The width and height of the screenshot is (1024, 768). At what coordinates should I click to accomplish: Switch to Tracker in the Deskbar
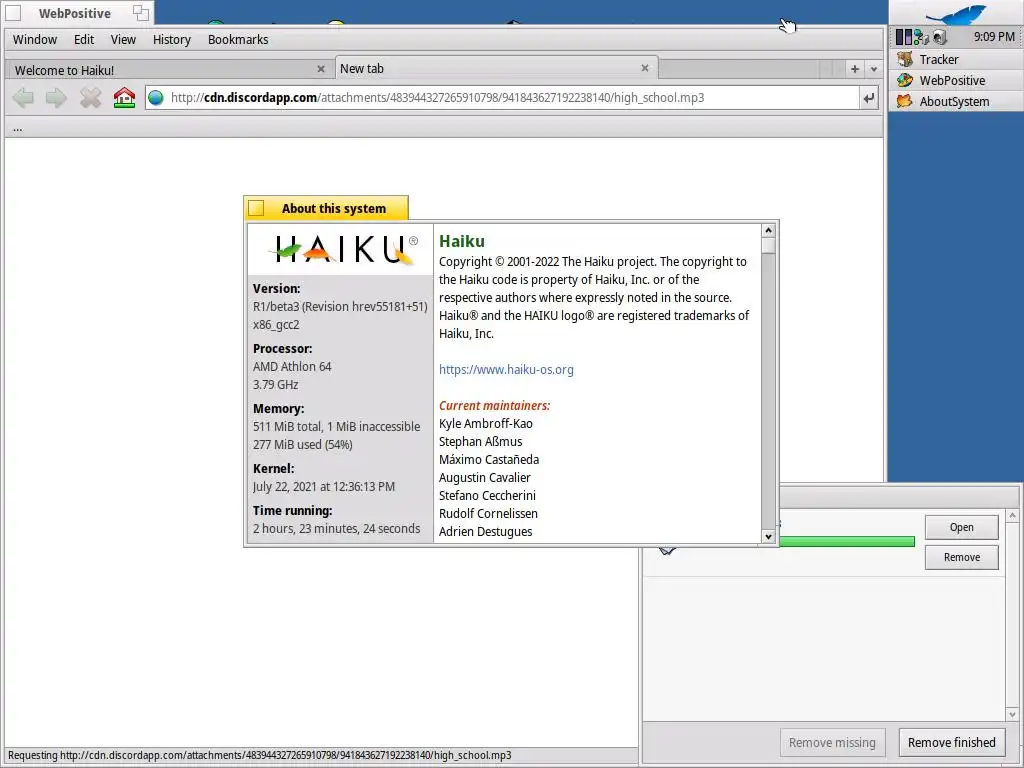coord(955,59)
